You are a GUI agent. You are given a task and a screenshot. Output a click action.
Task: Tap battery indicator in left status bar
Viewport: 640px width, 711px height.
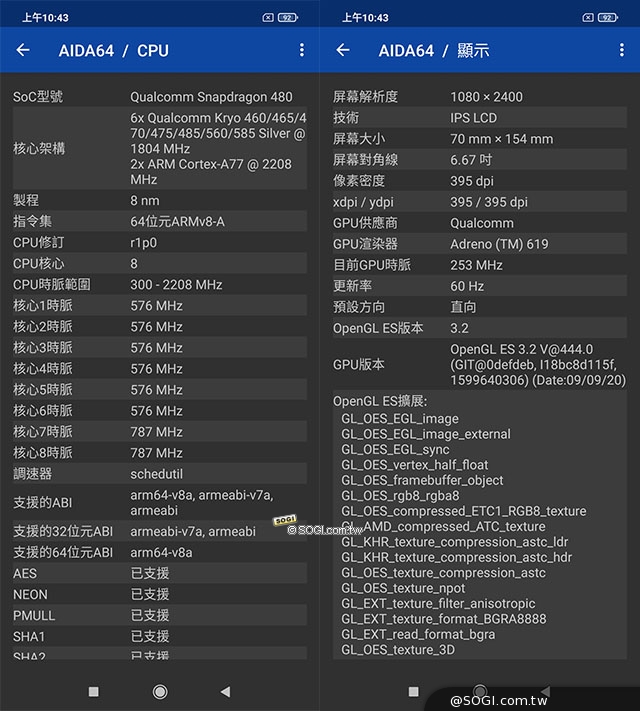coord(288,17)
